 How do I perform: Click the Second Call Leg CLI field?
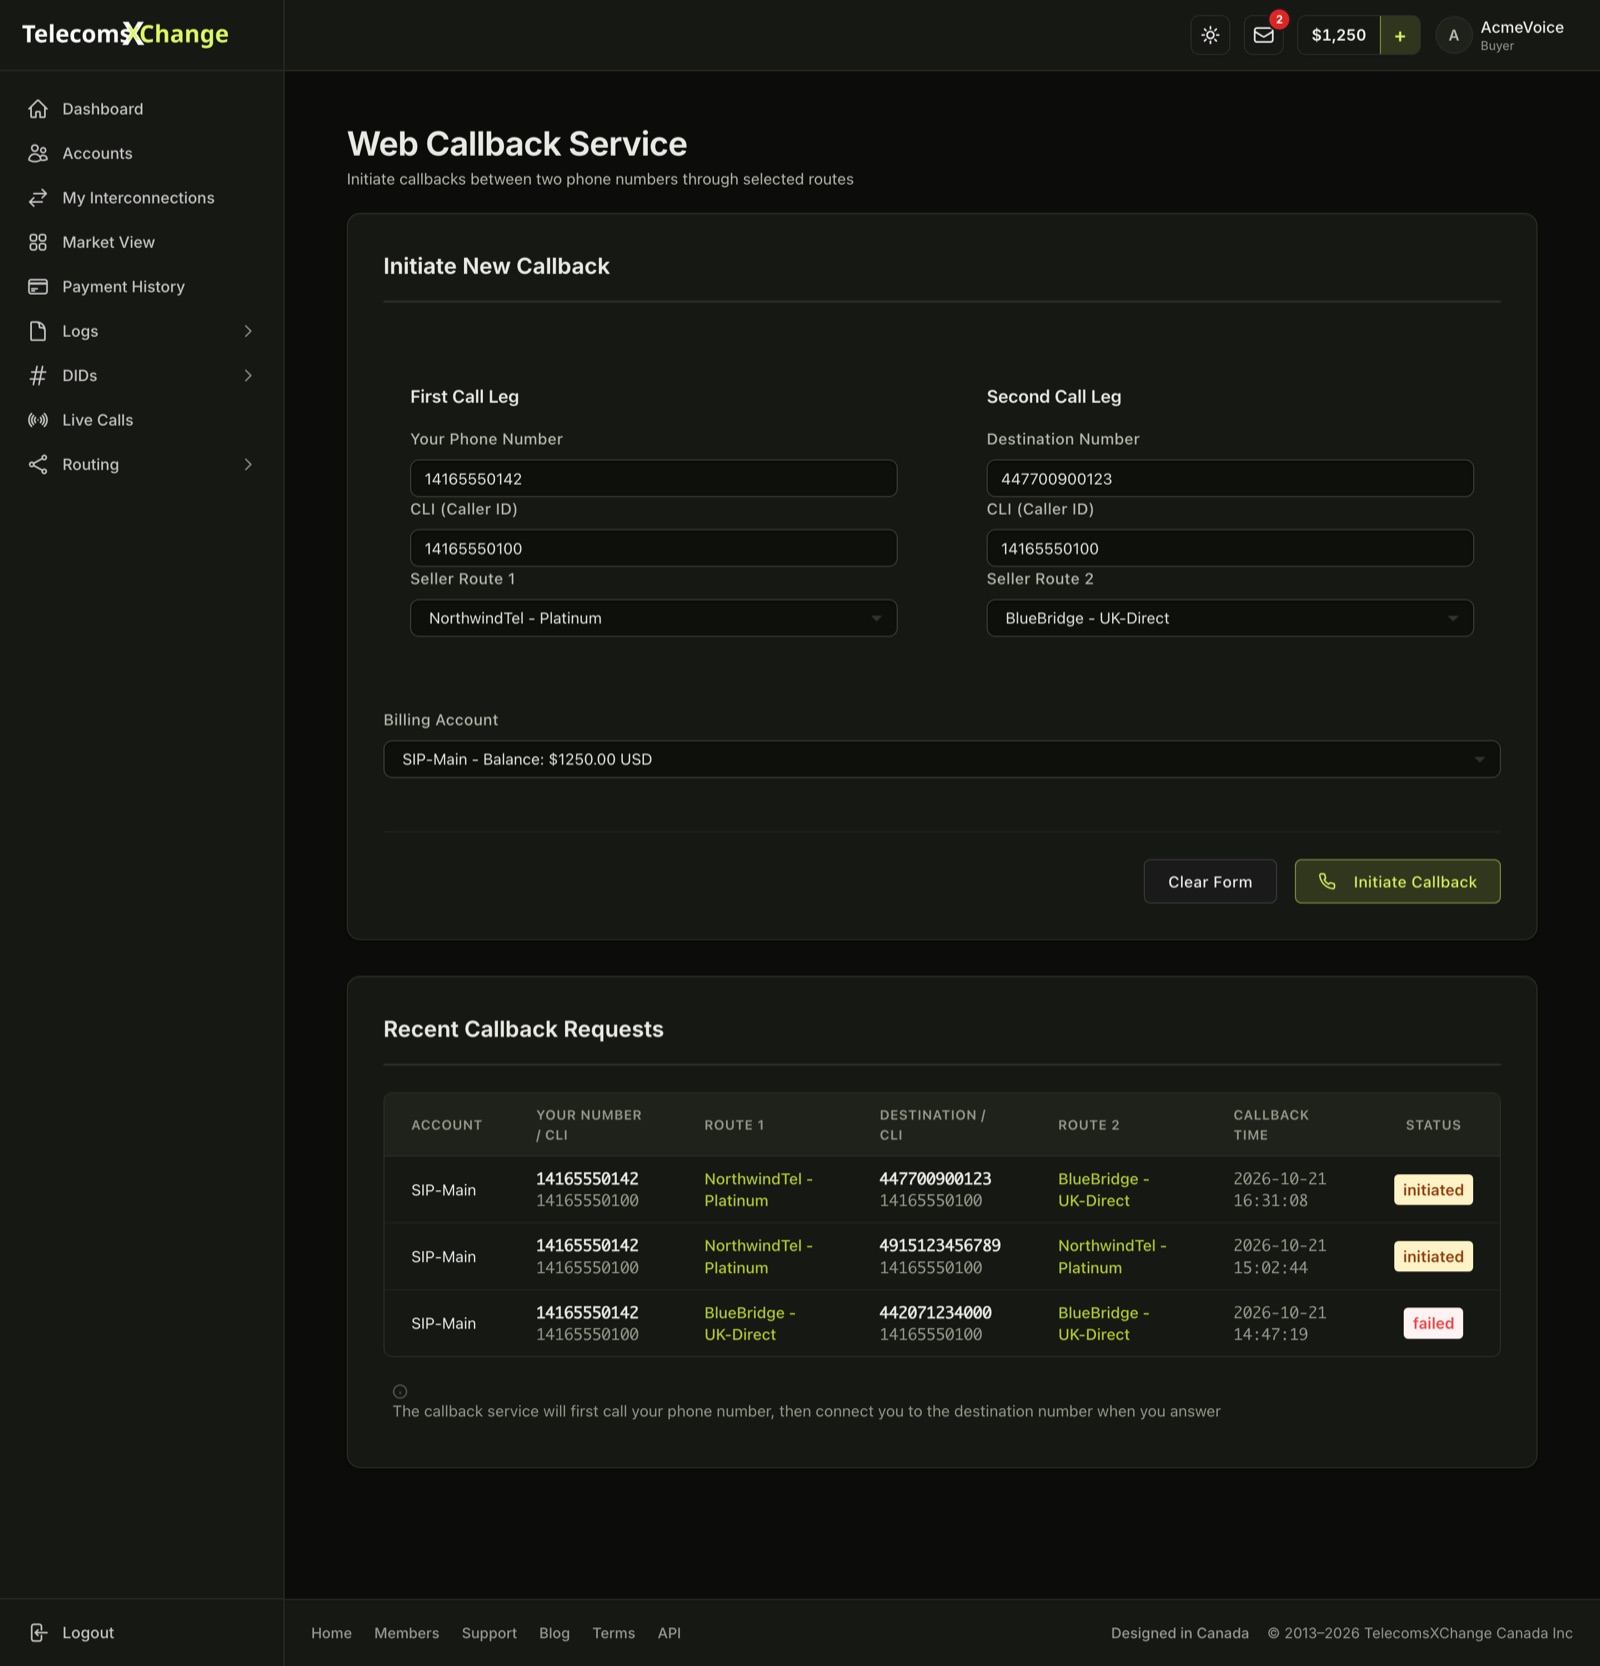[1230, 548]
